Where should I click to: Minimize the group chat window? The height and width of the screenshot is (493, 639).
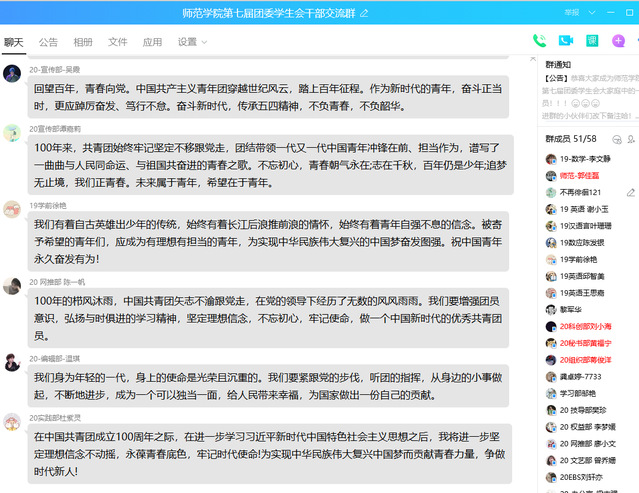tap(610, 13)
